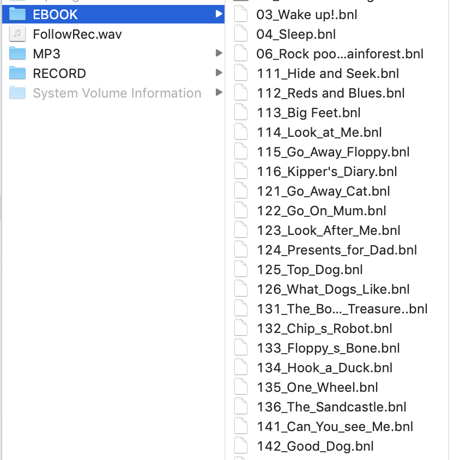Click file icon of 131_The_Bo..._Treasure..bnl
The width and height of the screenshot is (460, 460).
click(241, 309)
